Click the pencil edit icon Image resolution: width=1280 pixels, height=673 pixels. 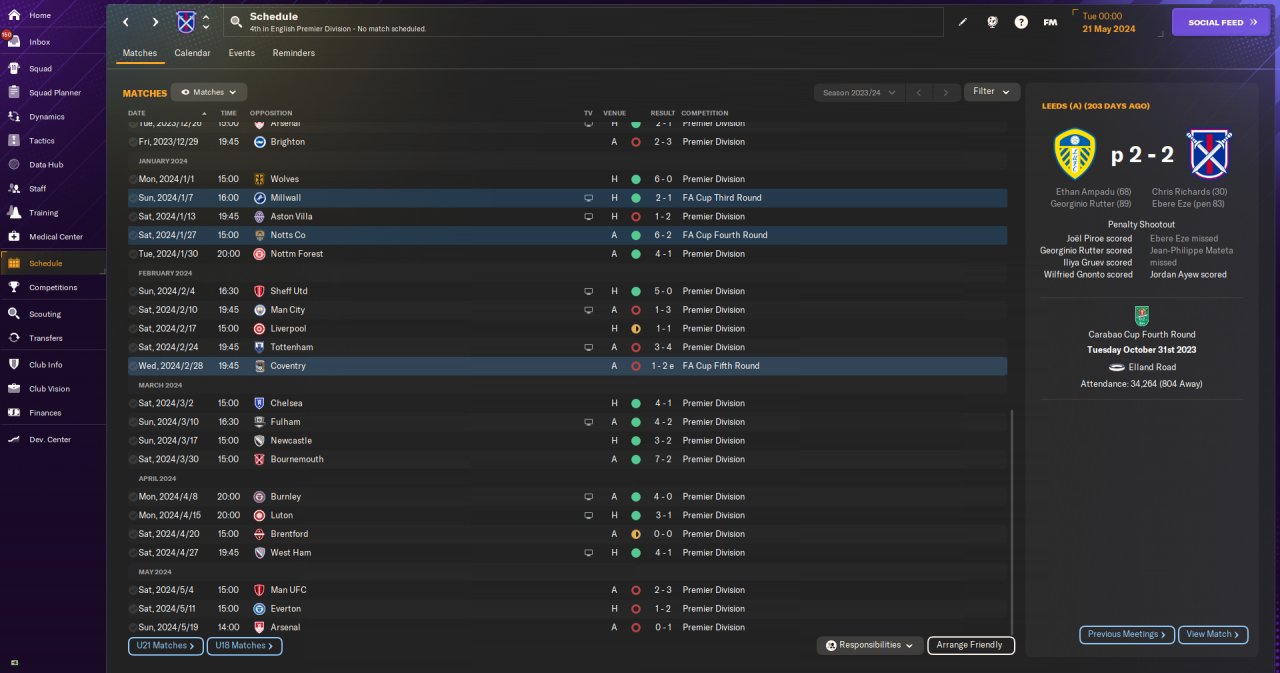point(963,22)
